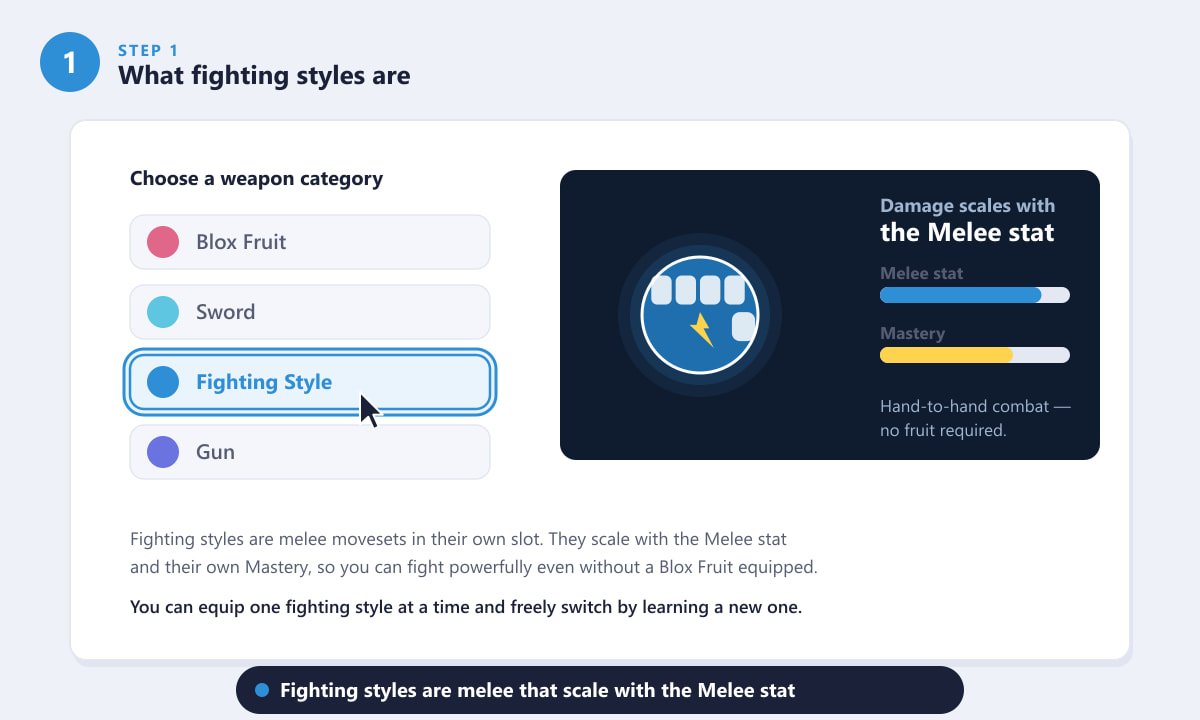The height and width of the screenshot is (720, 1200).
Task: Click the cyan Sword color dot
Action: pyautogui.click(x=163, y=312)
